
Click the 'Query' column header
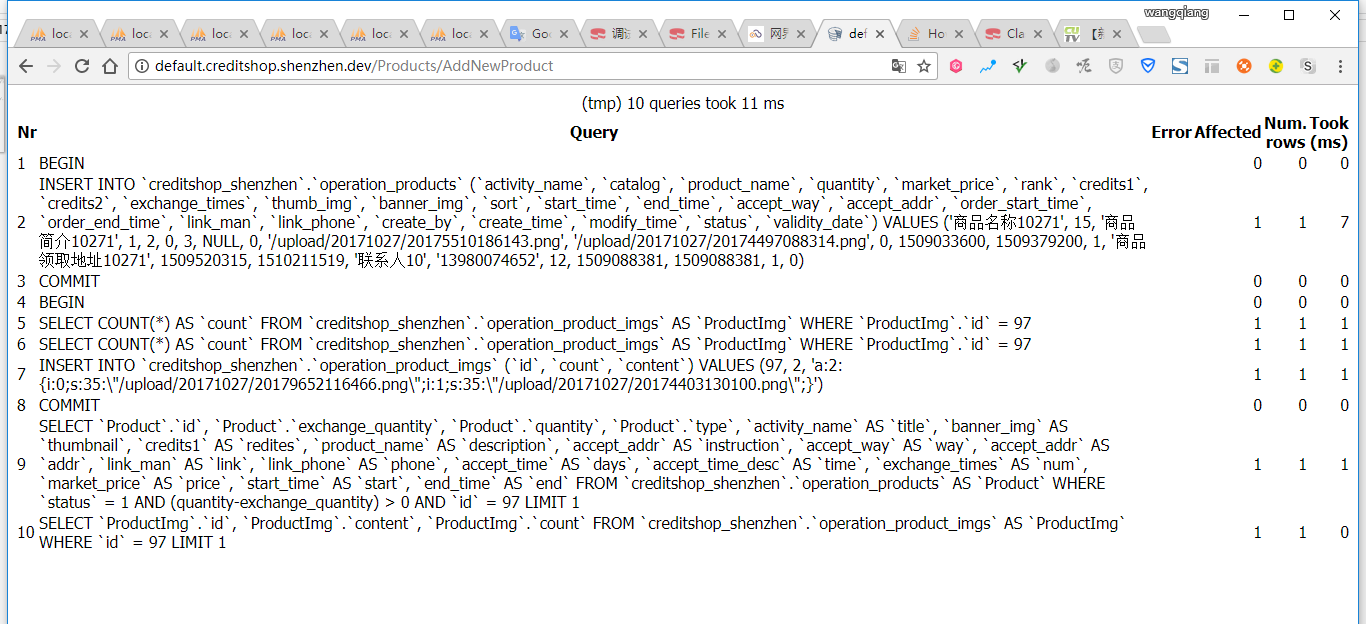594,132
